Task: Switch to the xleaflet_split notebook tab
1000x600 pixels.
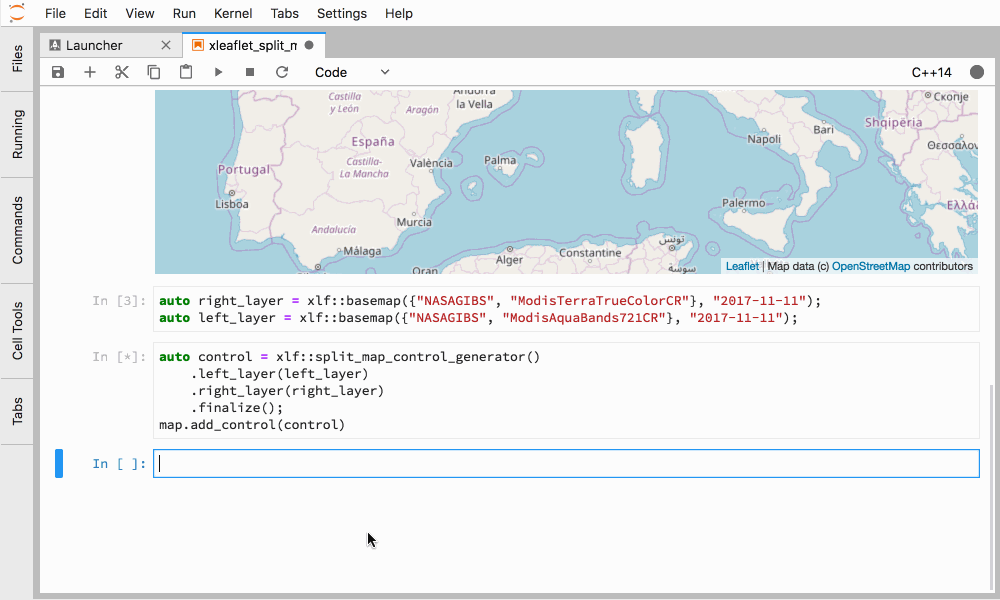Action: coord(254,45)
